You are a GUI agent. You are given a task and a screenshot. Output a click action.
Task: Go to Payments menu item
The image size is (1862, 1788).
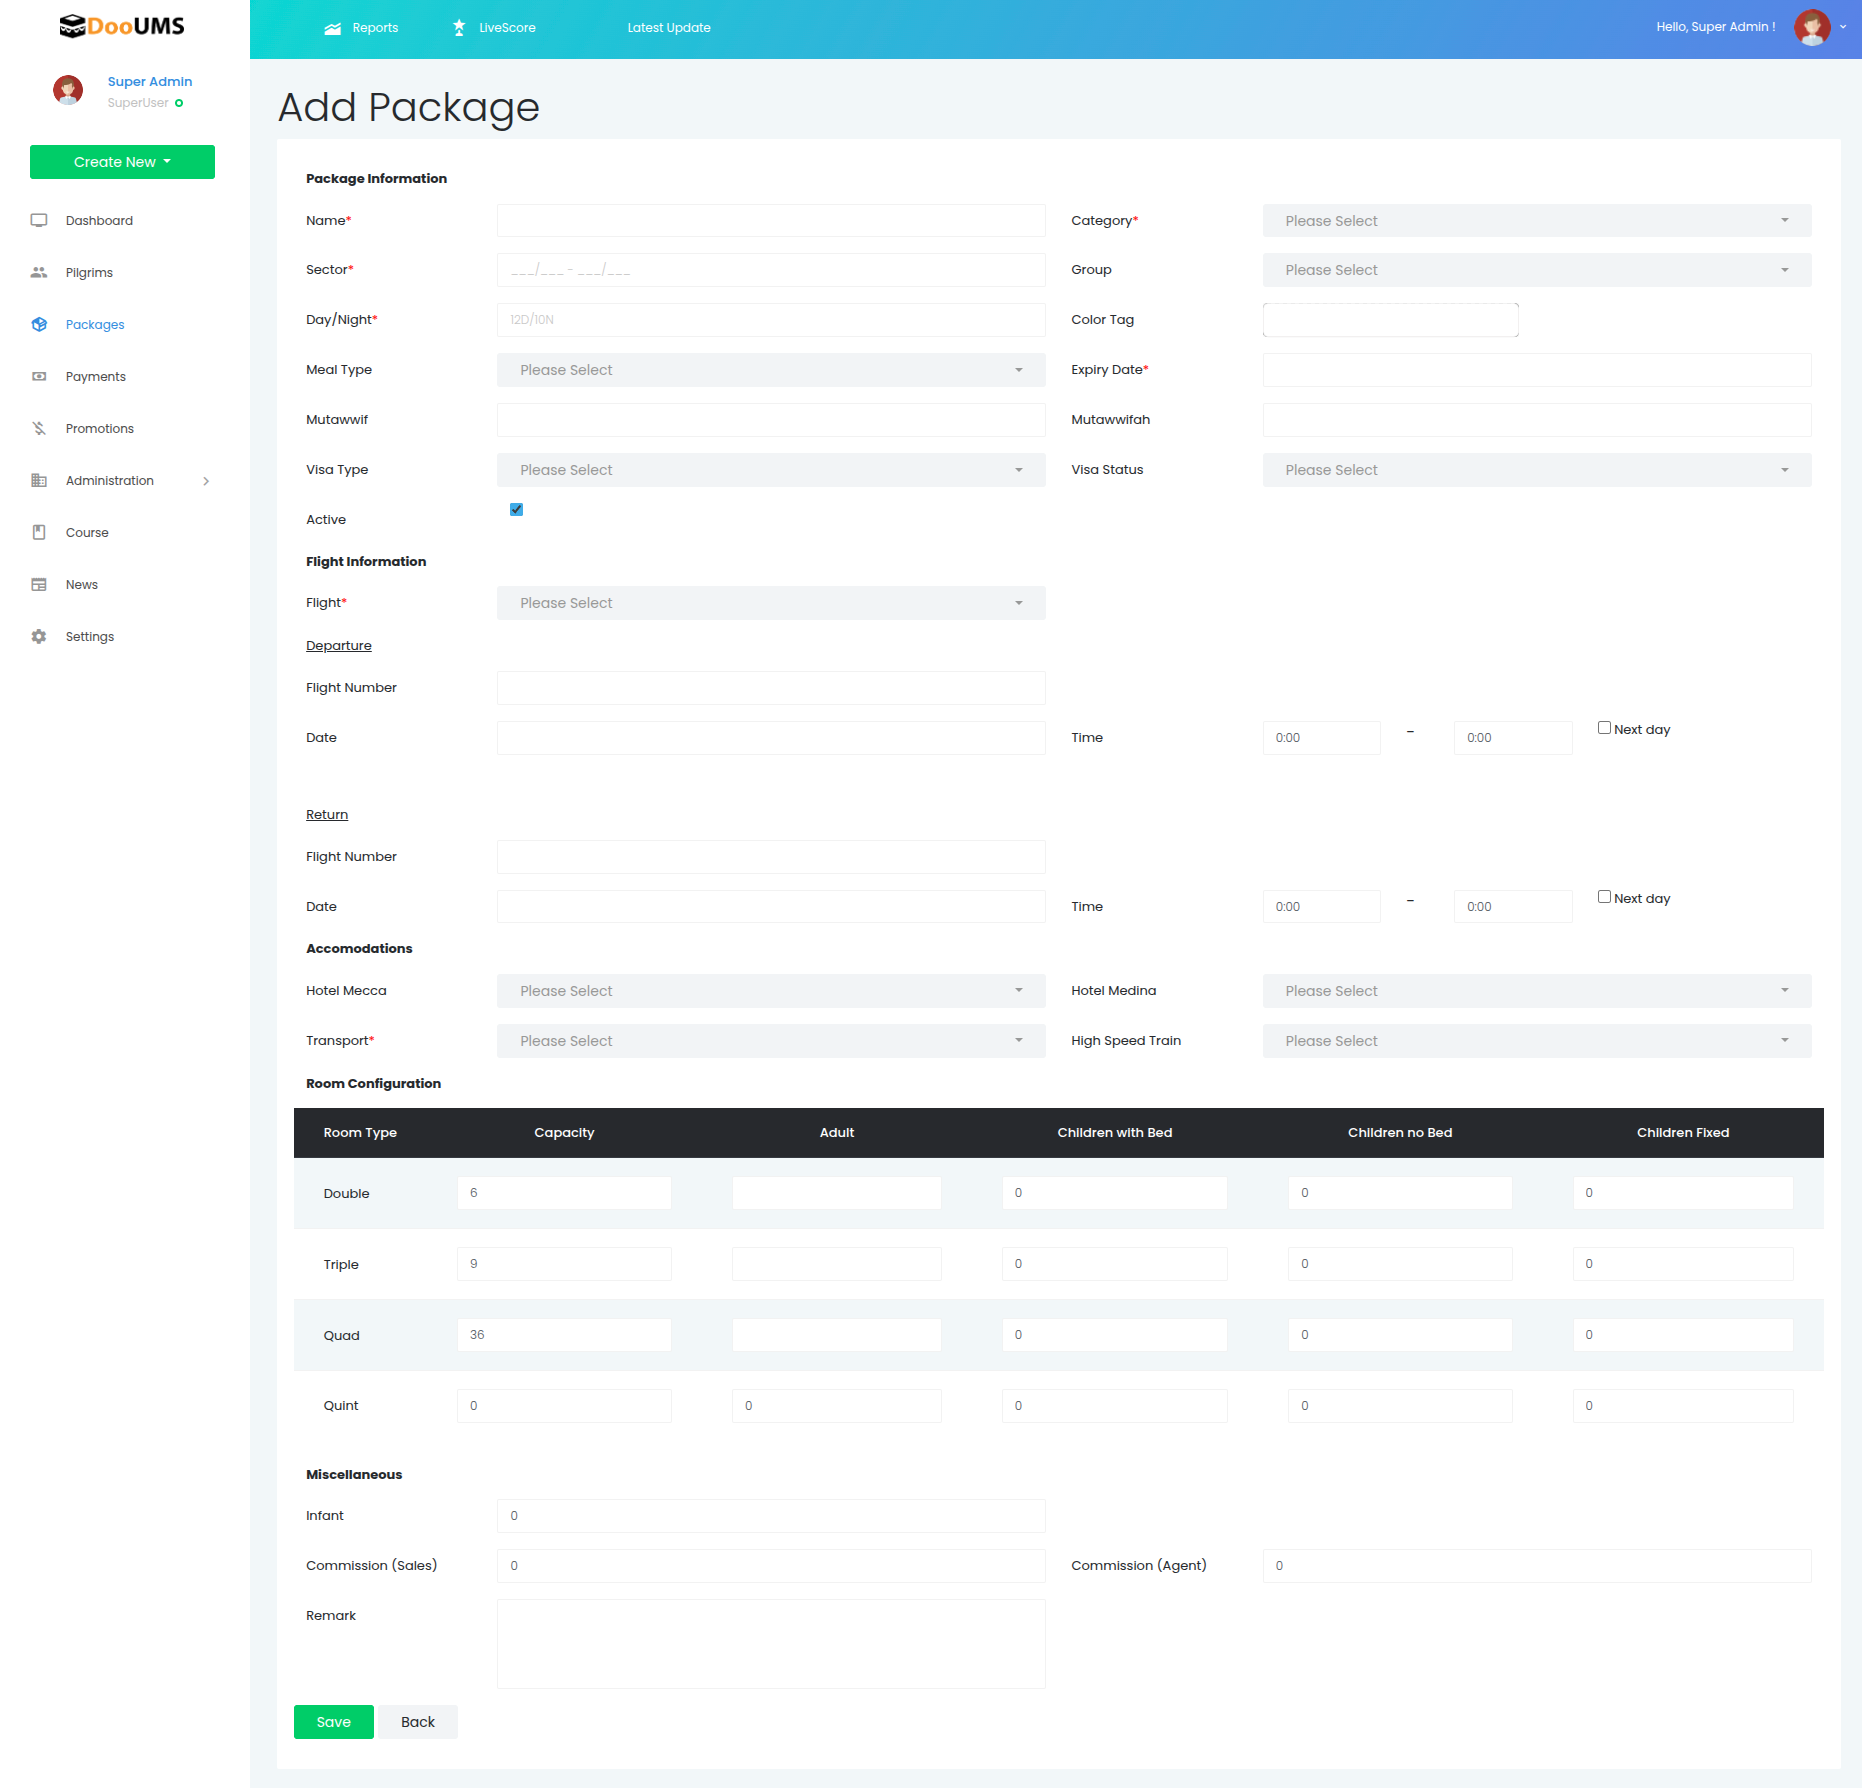click(96, 377)
